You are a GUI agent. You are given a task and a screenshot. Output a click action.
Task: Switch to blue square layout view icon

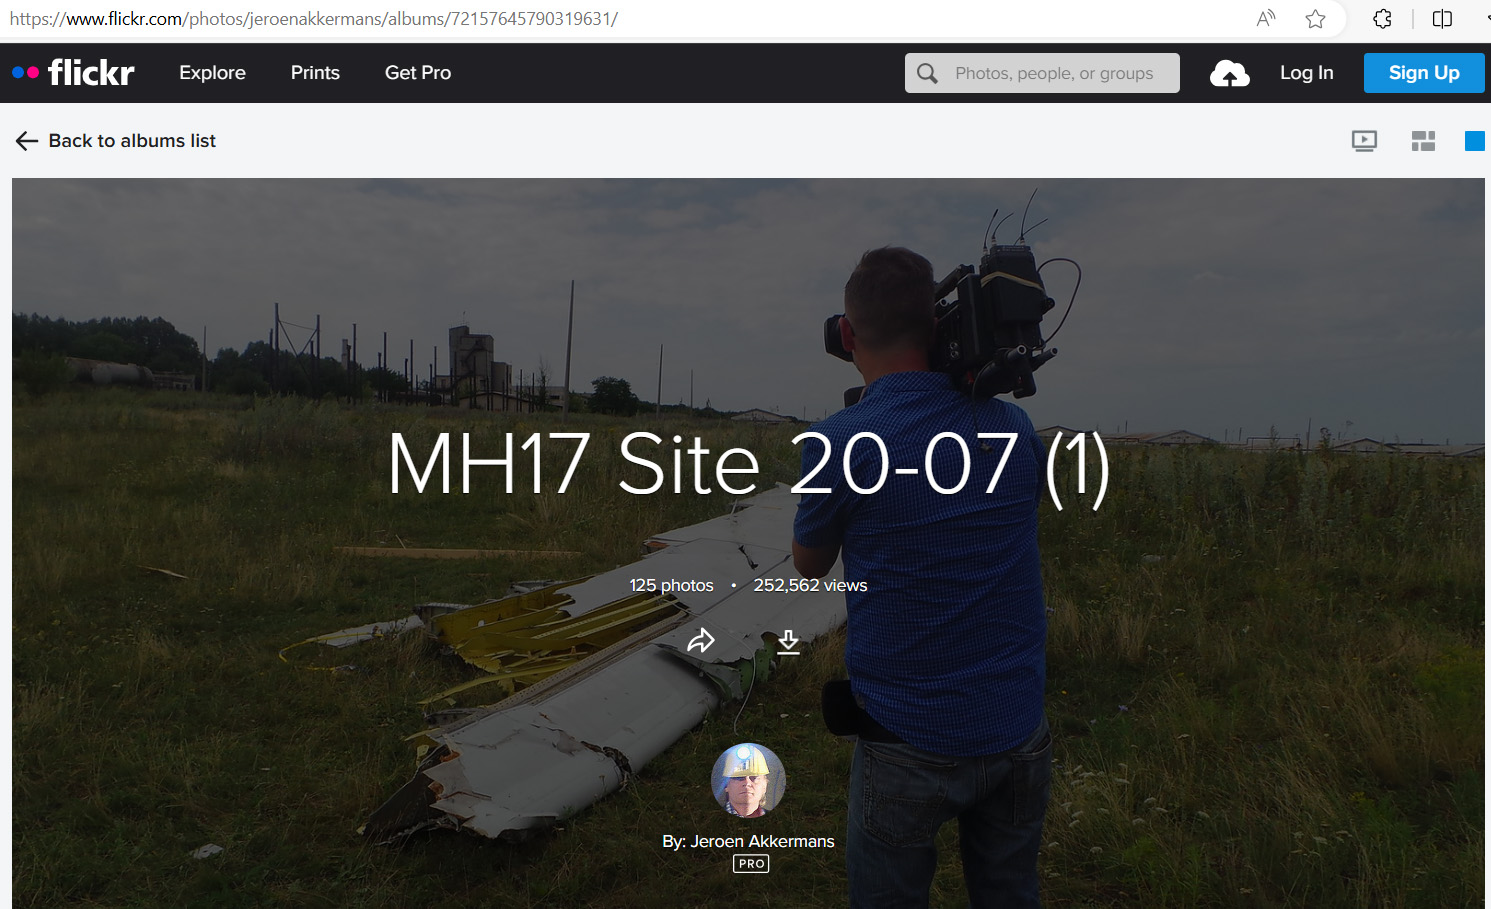click(1475, 141)
